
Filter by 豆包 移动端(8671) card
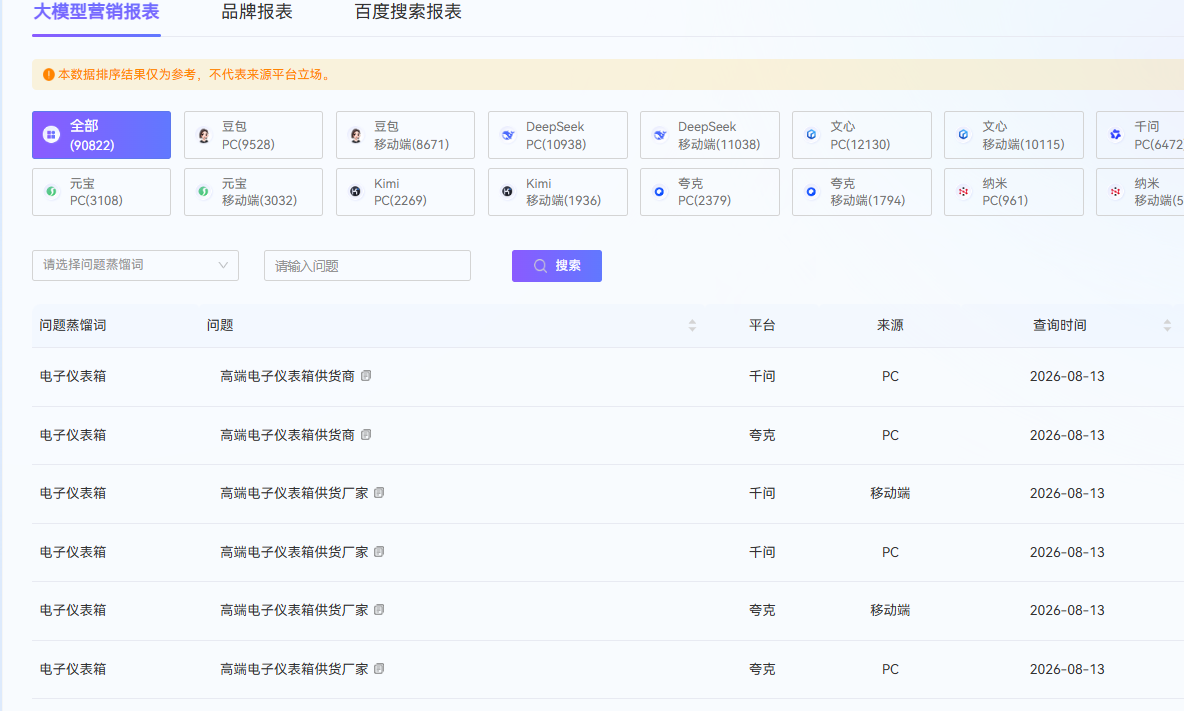coord(405,135)
